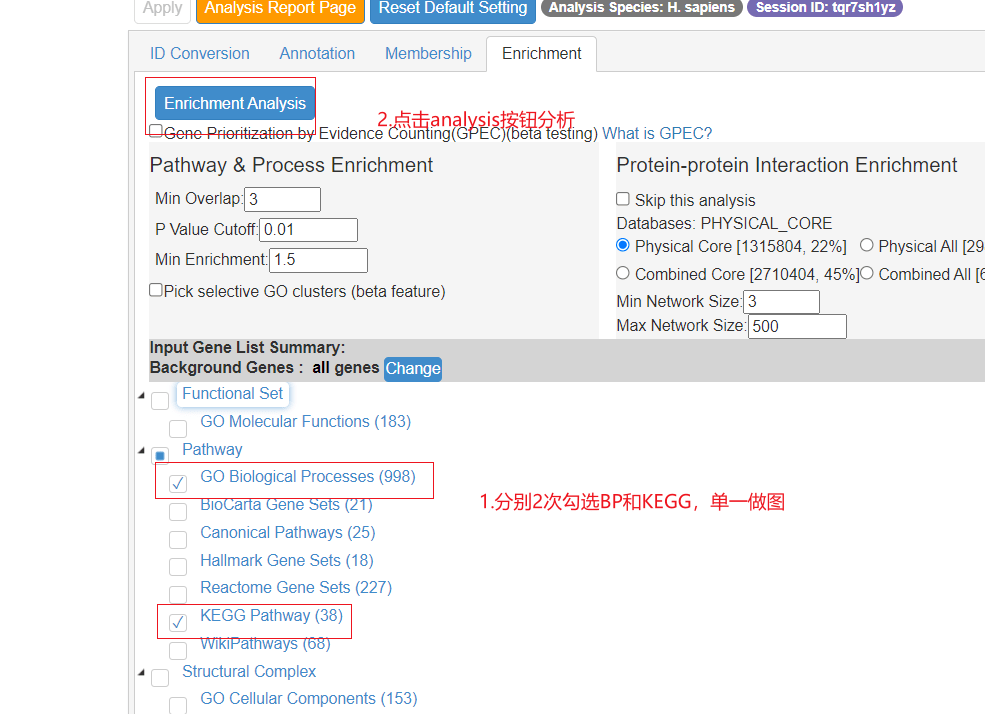Viewport: 985px width, 714px height.
Task: Enable Skip this analysis option
Action: [x=623, y=199]
